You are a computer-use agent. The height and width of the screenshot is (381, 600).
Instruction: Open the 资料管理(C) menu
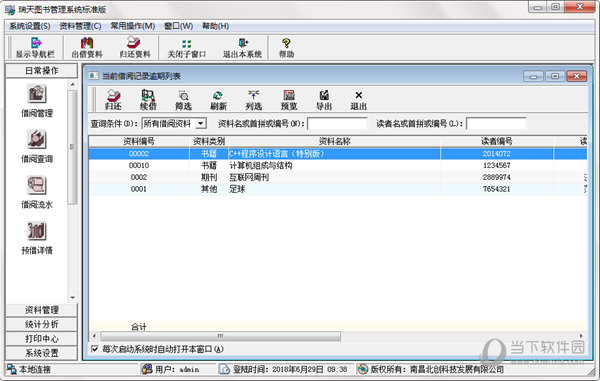(x=80, y=26)
